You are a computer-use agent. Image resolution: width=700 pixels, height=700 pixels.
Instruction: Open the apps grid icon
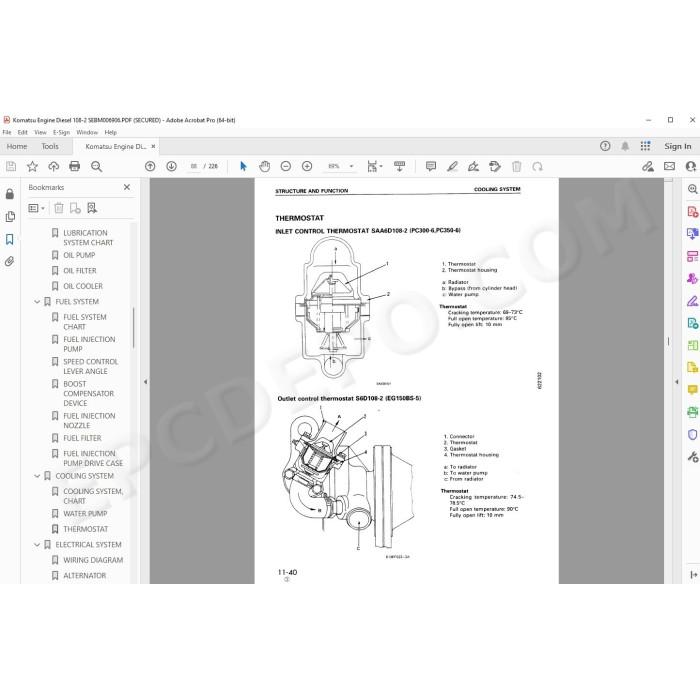click(645, 146)
